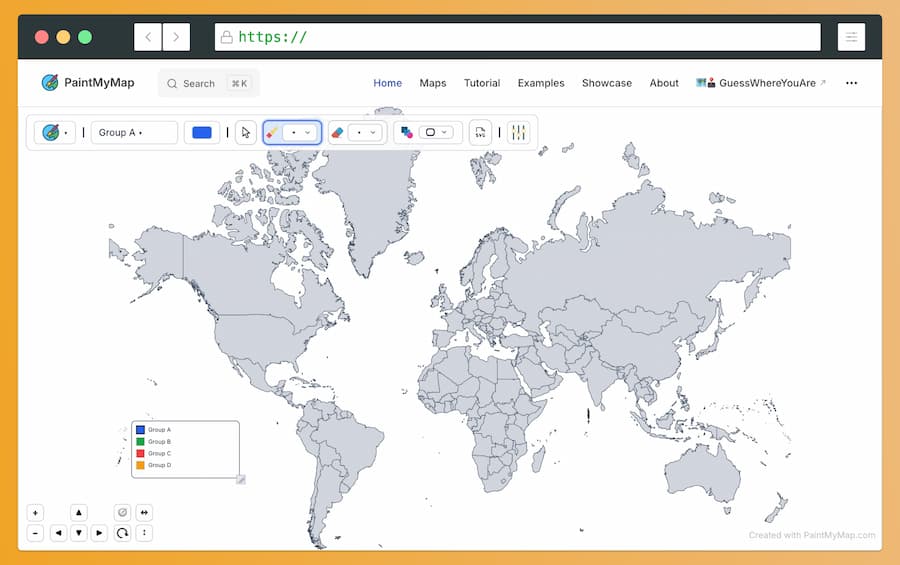Pan map down with down arrow
Image resolution: width=900 pixels, height=565 pixels.
79,533
